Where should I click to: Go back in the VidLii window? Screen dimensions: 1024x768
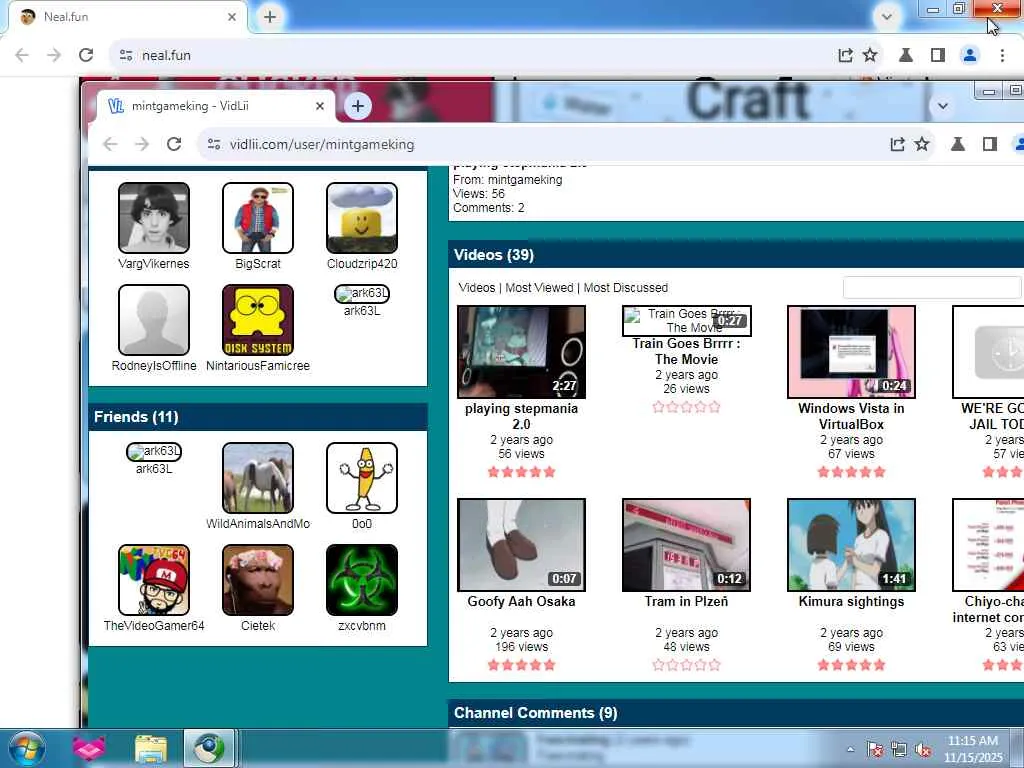(110, 144)
